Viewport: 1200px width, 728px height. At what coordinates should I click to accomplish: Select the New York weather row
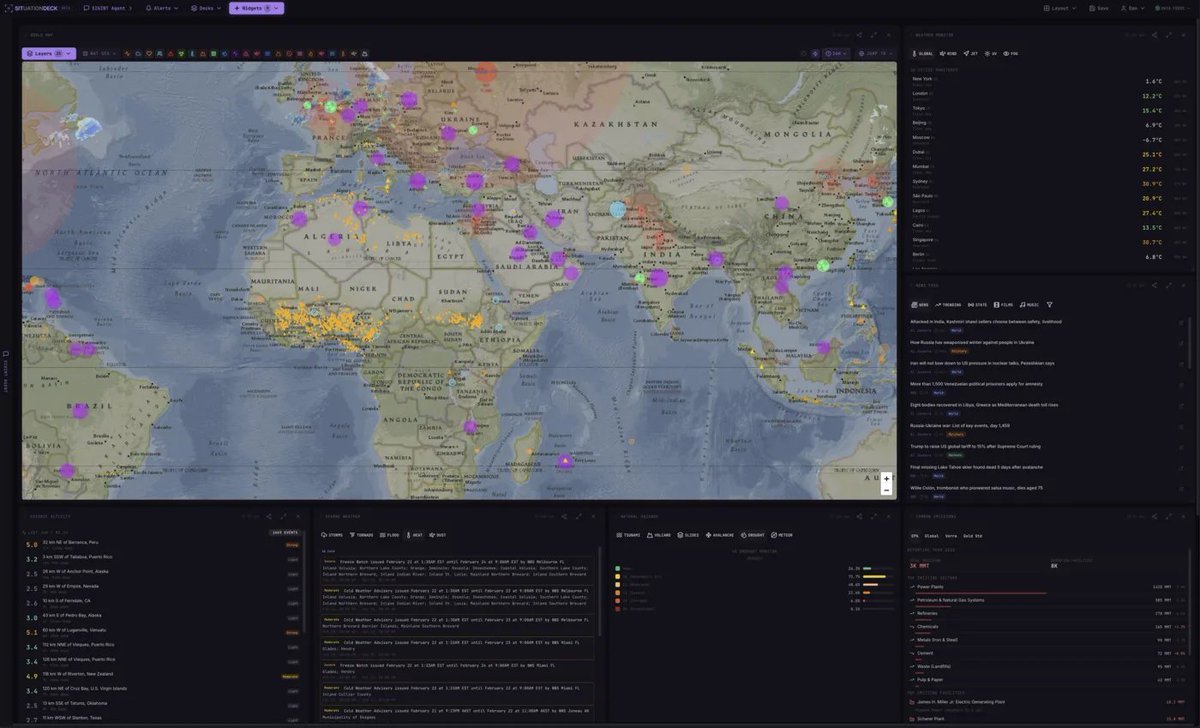[1048, 81]
